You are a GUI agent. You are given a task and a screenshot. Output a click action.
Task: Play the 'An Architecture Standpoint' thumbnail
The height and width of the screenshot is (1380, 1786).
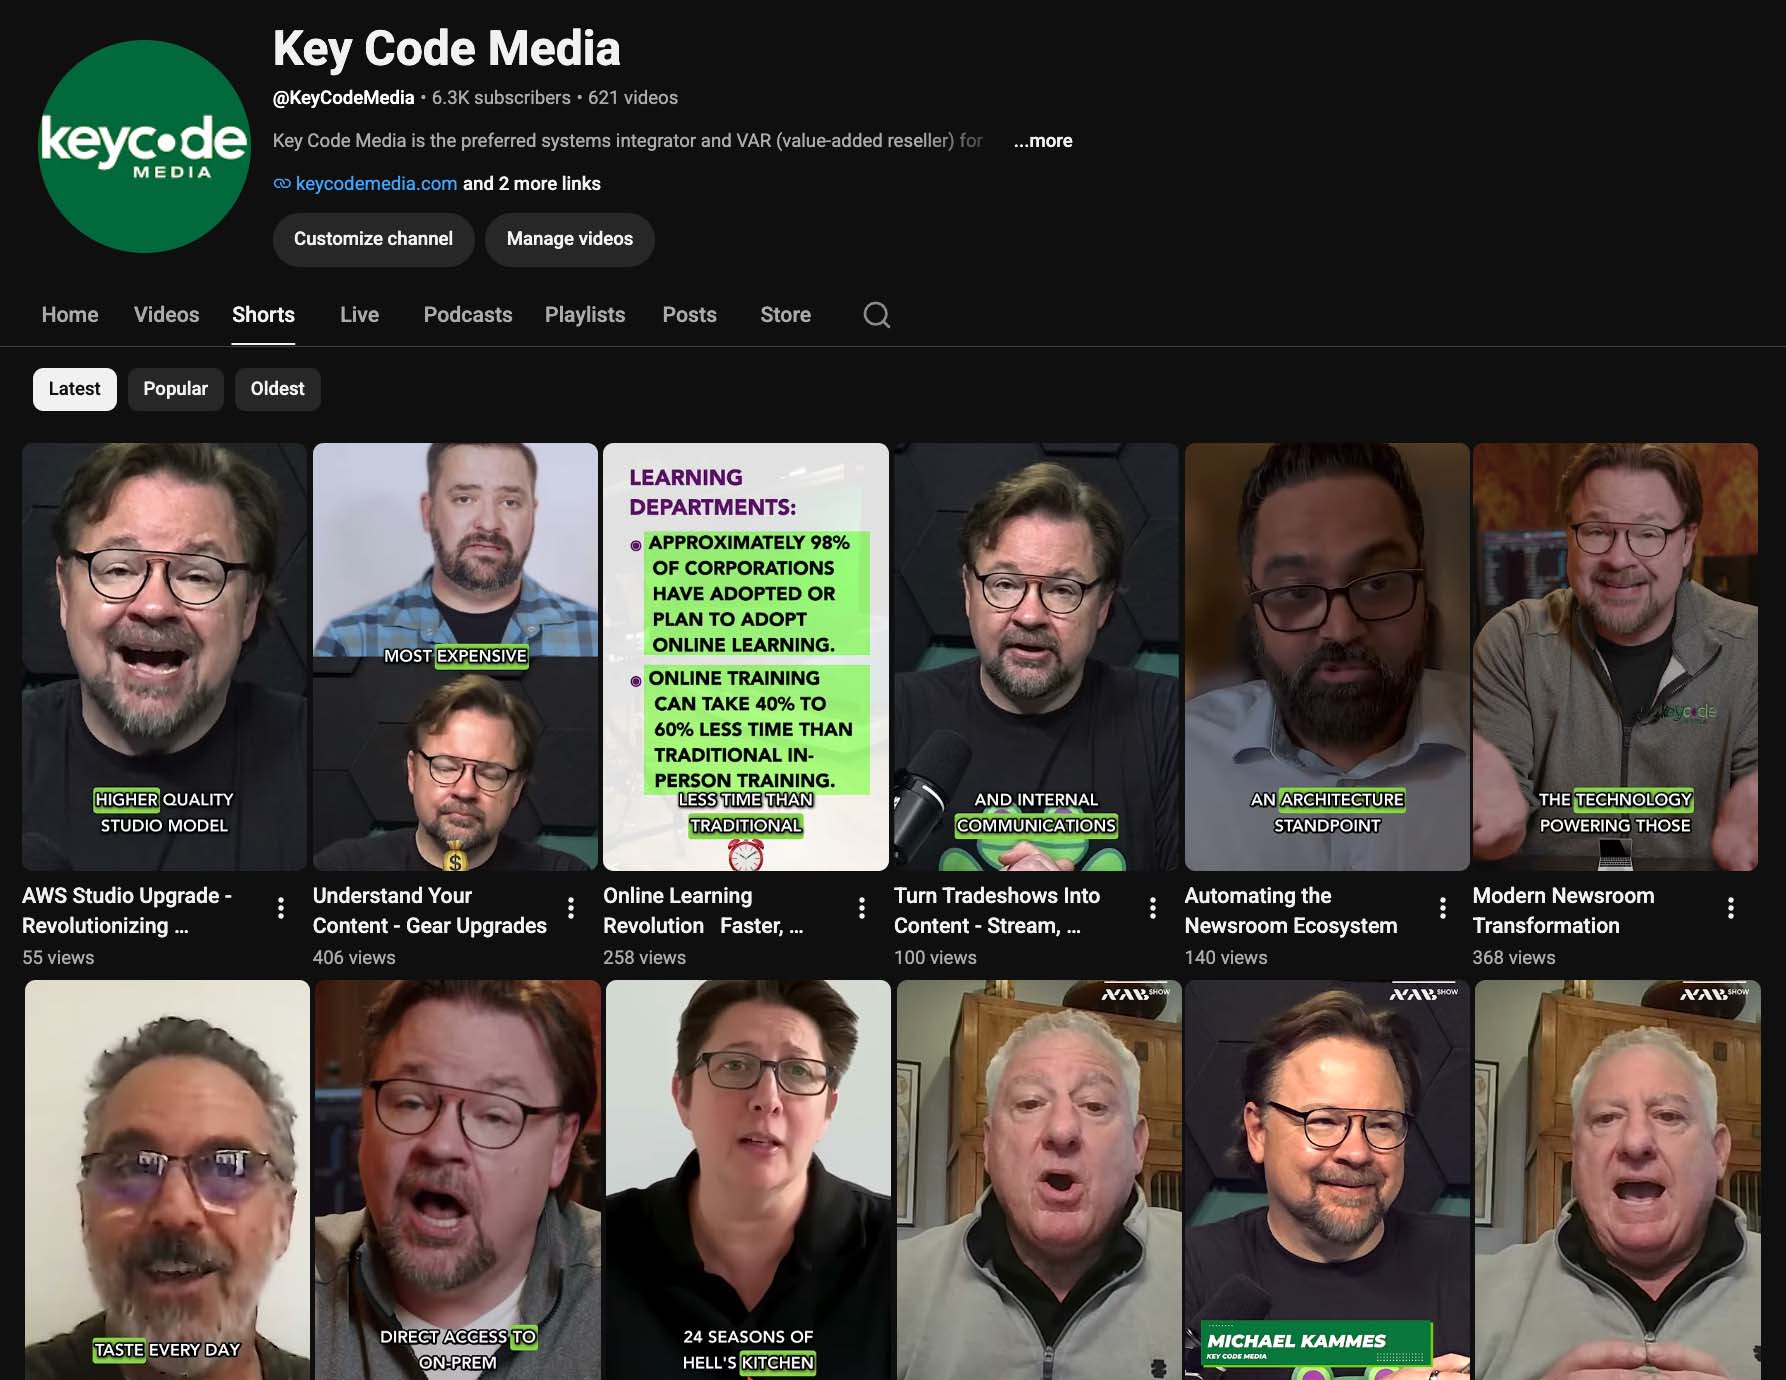pos(1327,657)
